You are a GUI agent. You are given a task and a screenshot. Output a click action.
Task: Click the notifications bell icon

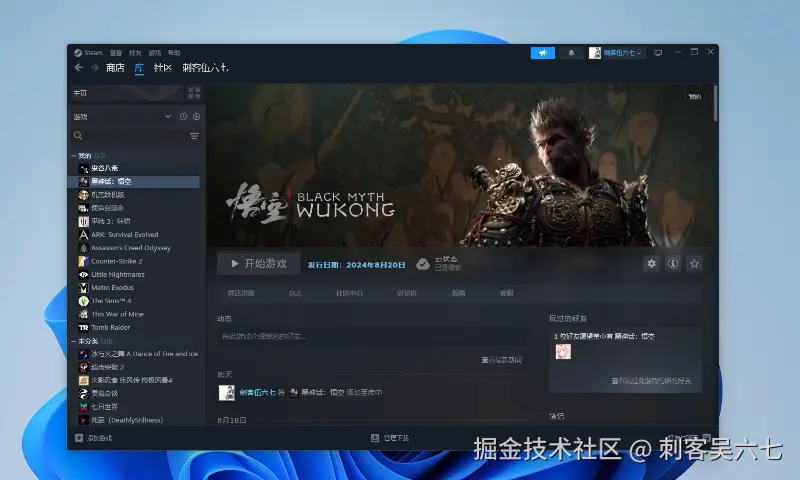pos(571,52)
